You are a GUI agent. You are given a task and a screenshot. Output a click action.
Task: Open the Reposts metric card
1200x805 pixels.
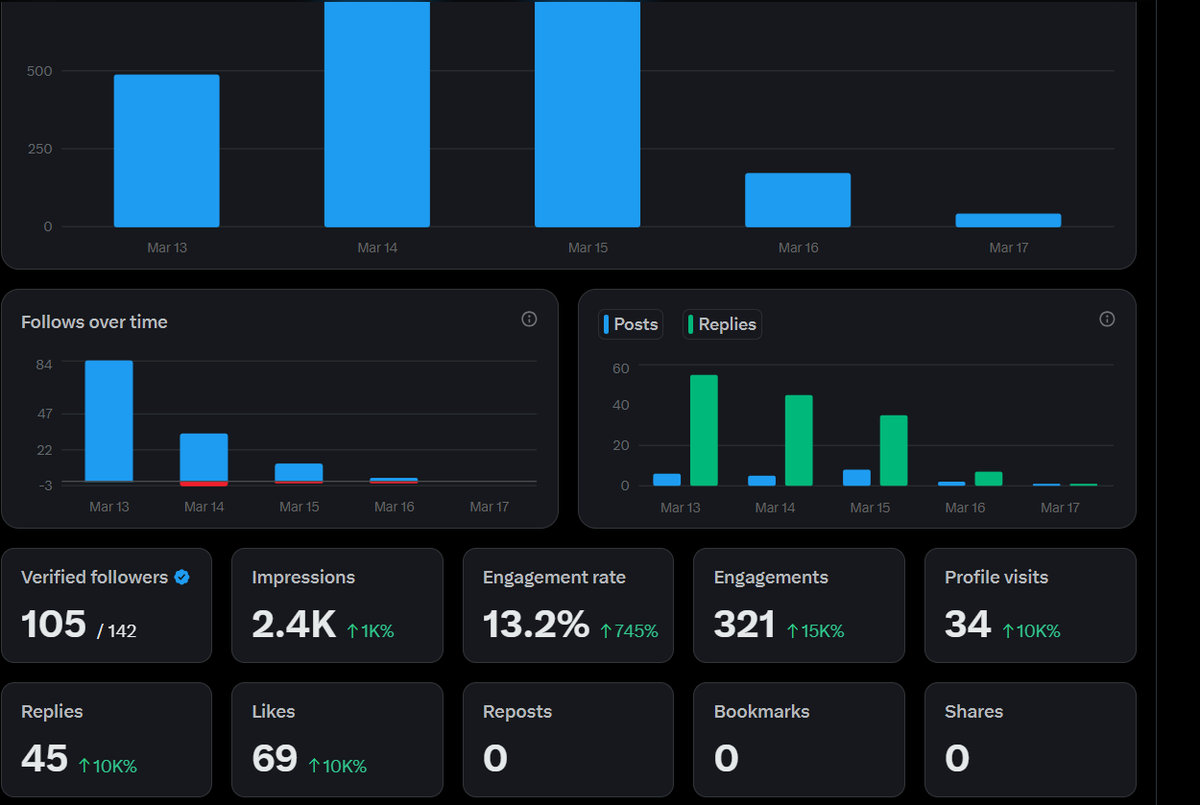568,740
